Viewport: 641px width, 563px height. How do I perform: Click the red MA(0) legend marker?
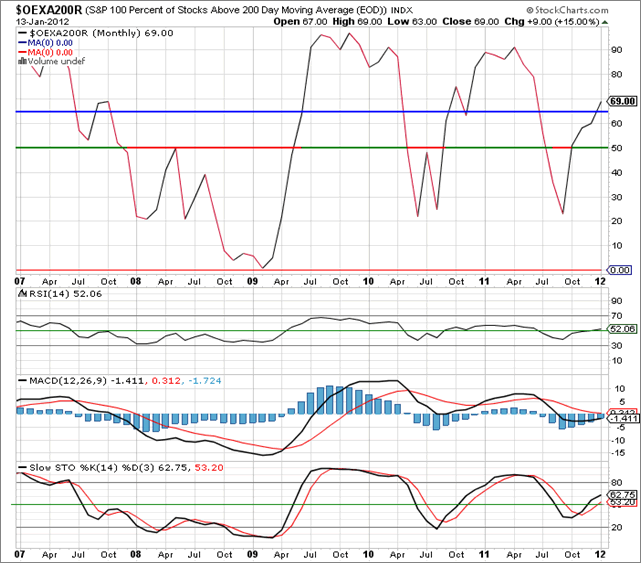[23, 52]
